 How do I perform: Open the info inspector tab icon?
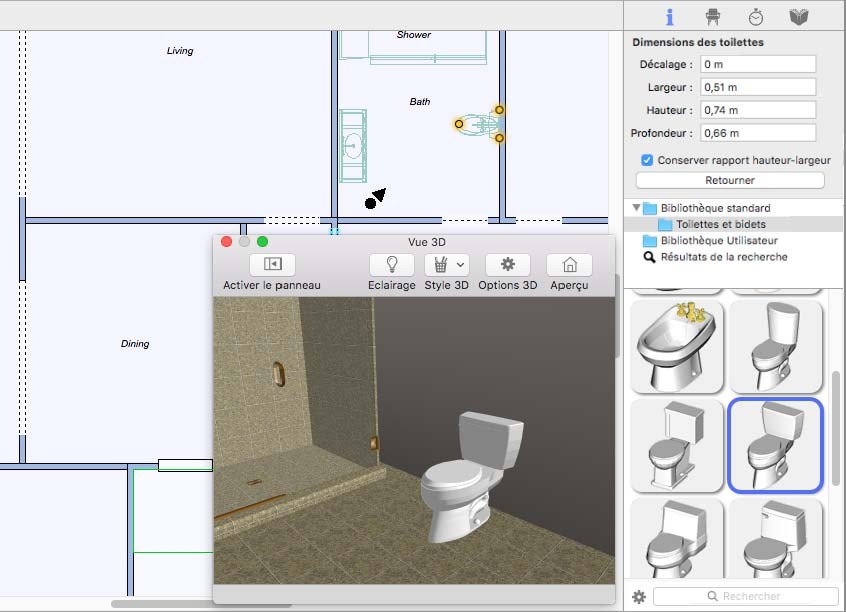click(x=670, y=17)
